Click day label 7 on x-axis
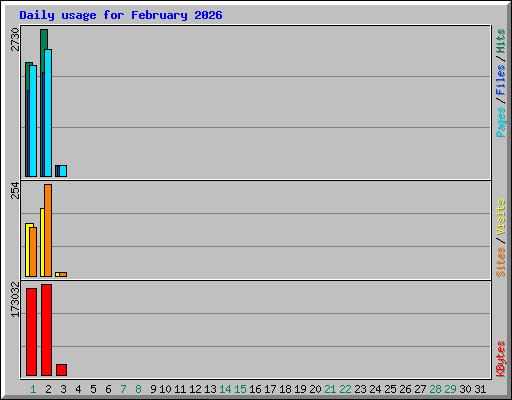Image resolution: width=512 pixels, height=400 pixels. [x=123, y=389]
